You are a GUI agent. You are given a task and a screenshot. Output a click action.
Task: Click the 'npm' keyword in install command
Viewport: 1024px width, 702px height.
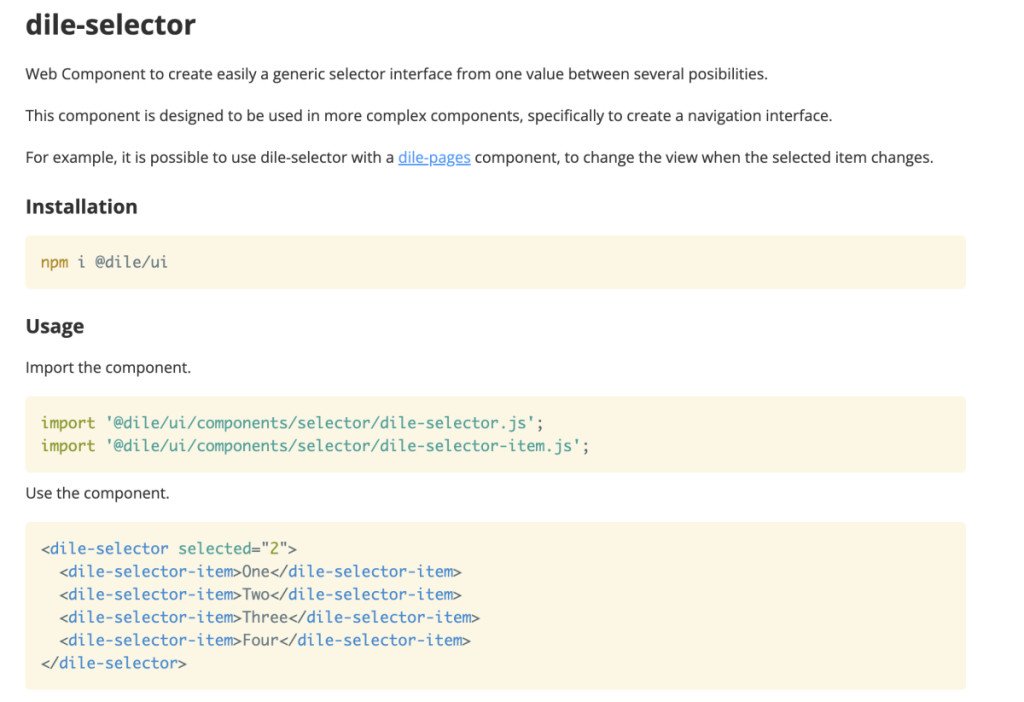tap(54, 262)
